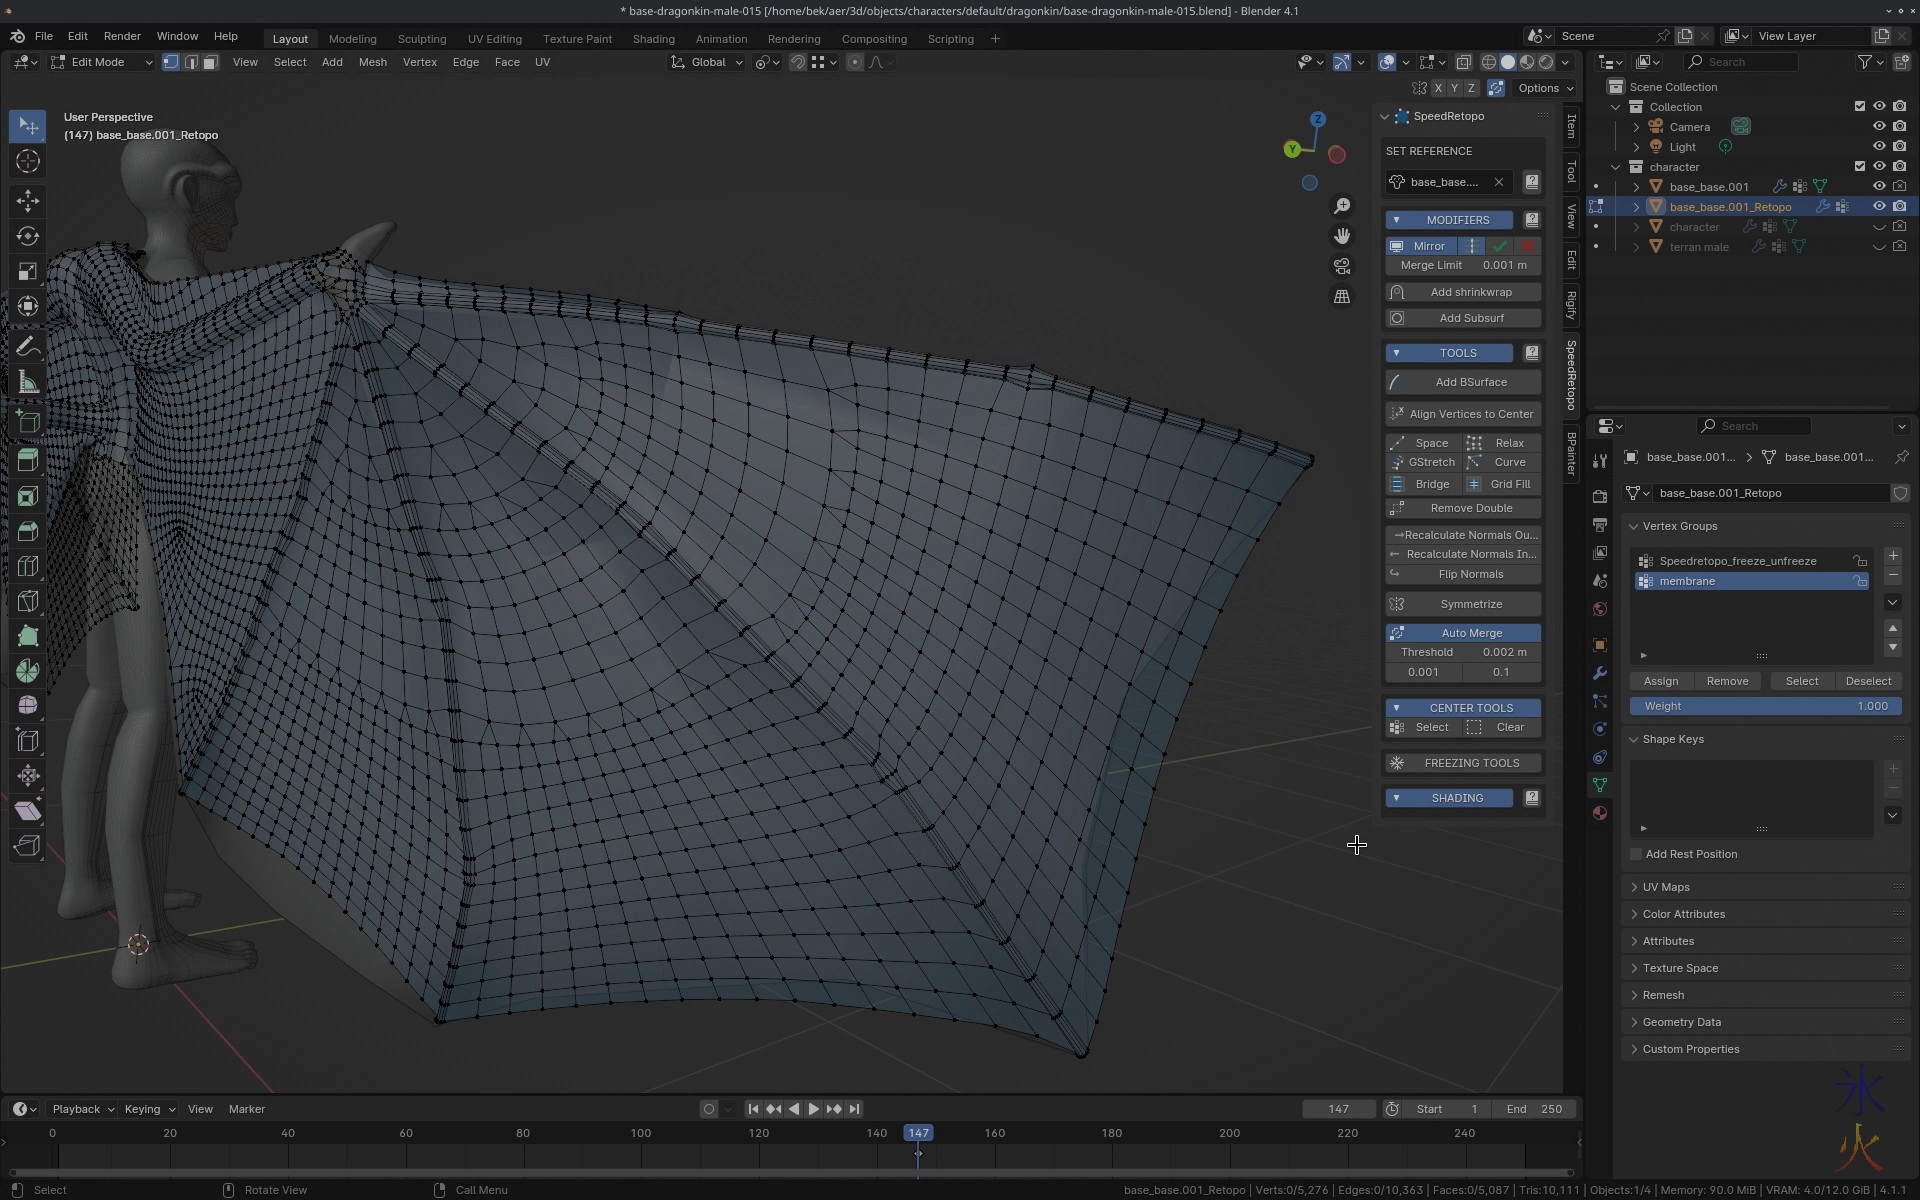Open the Modifiers properties wrench tab
This screenshot has width=1920, height=1200.
[1600, 673]
